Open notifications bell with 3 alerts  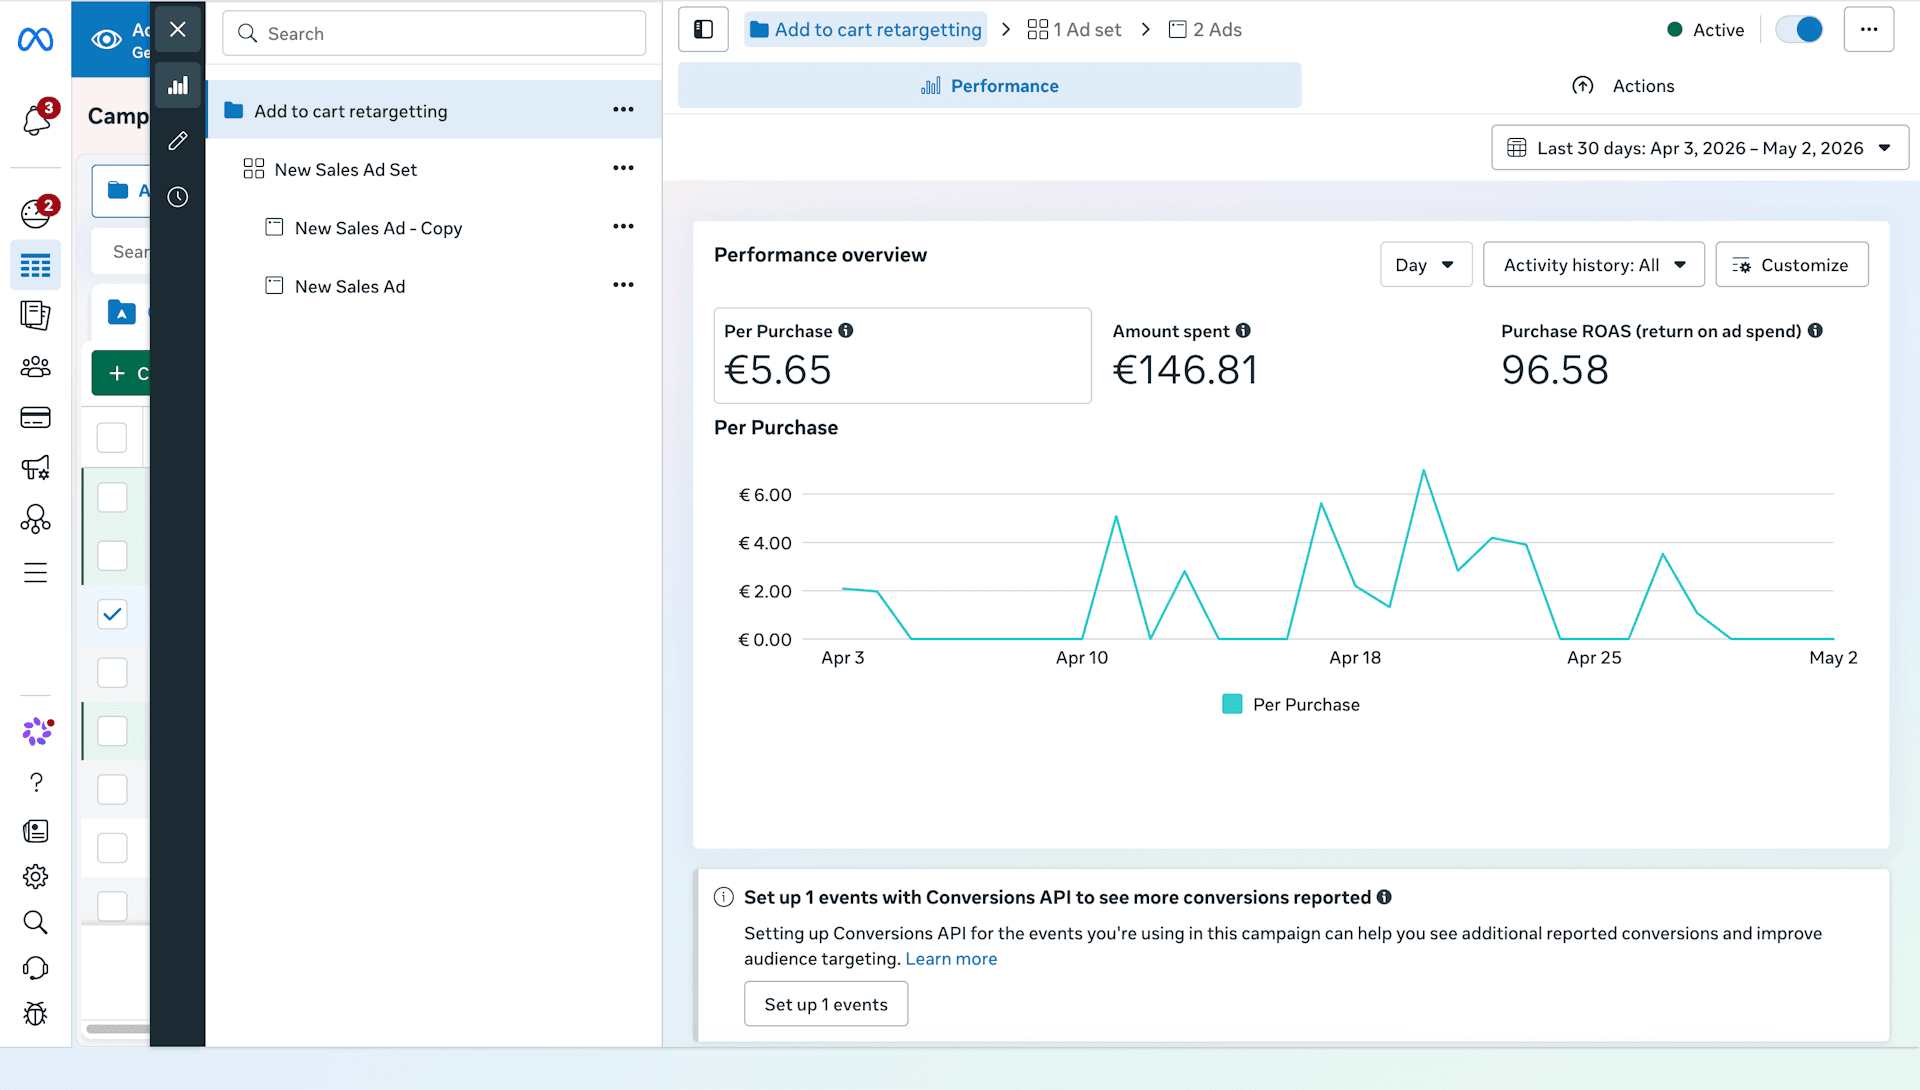click(x=36, y=120)
